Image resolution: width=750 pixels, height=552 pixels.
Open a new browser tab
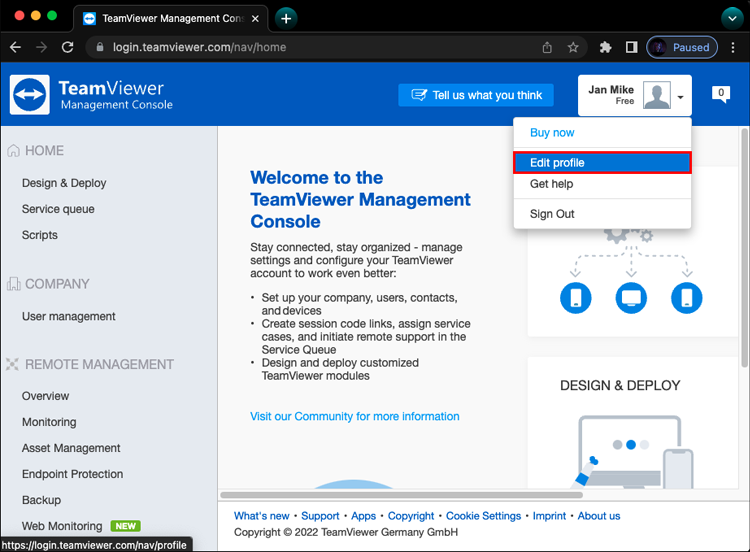pos(286,18)
